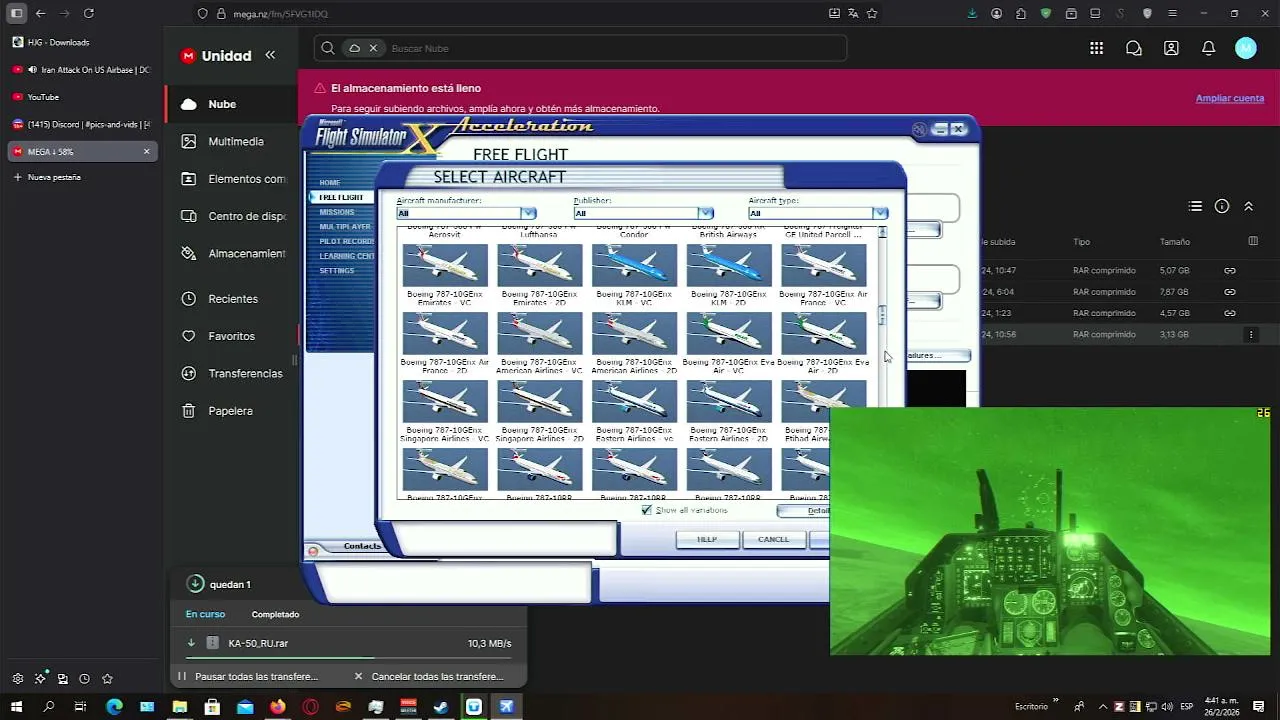Select Boeing 787-10GEnx Emirates VC thumbnail
Screen dimensions: 1280x720
(x=445, y=266)
